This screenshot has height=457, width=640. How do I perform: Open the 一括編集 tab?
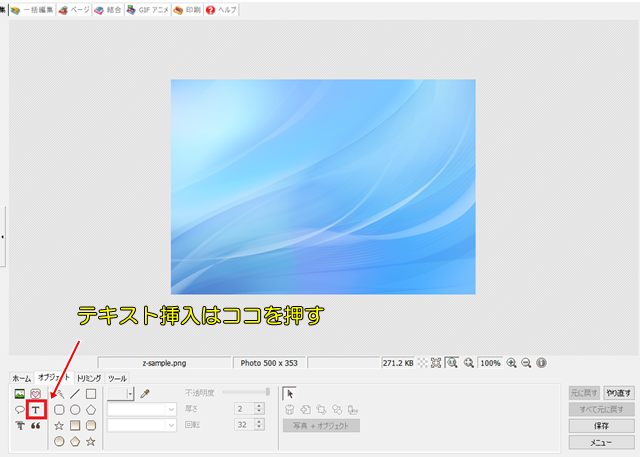pos(32,10)
